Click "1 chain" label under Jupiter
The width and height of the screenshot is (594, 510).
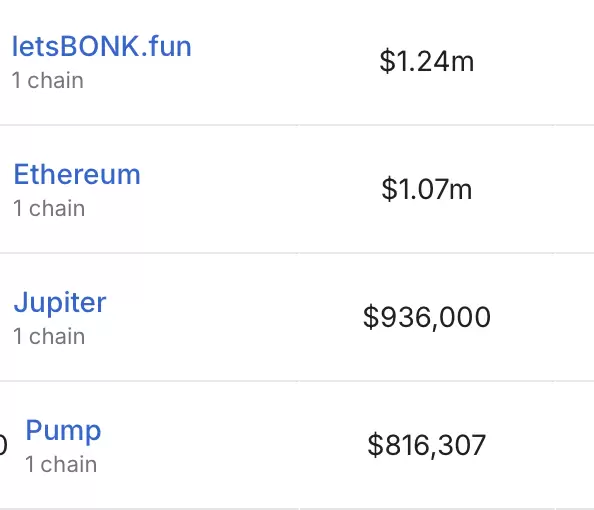pyautogui.click(x=49, y=336)
